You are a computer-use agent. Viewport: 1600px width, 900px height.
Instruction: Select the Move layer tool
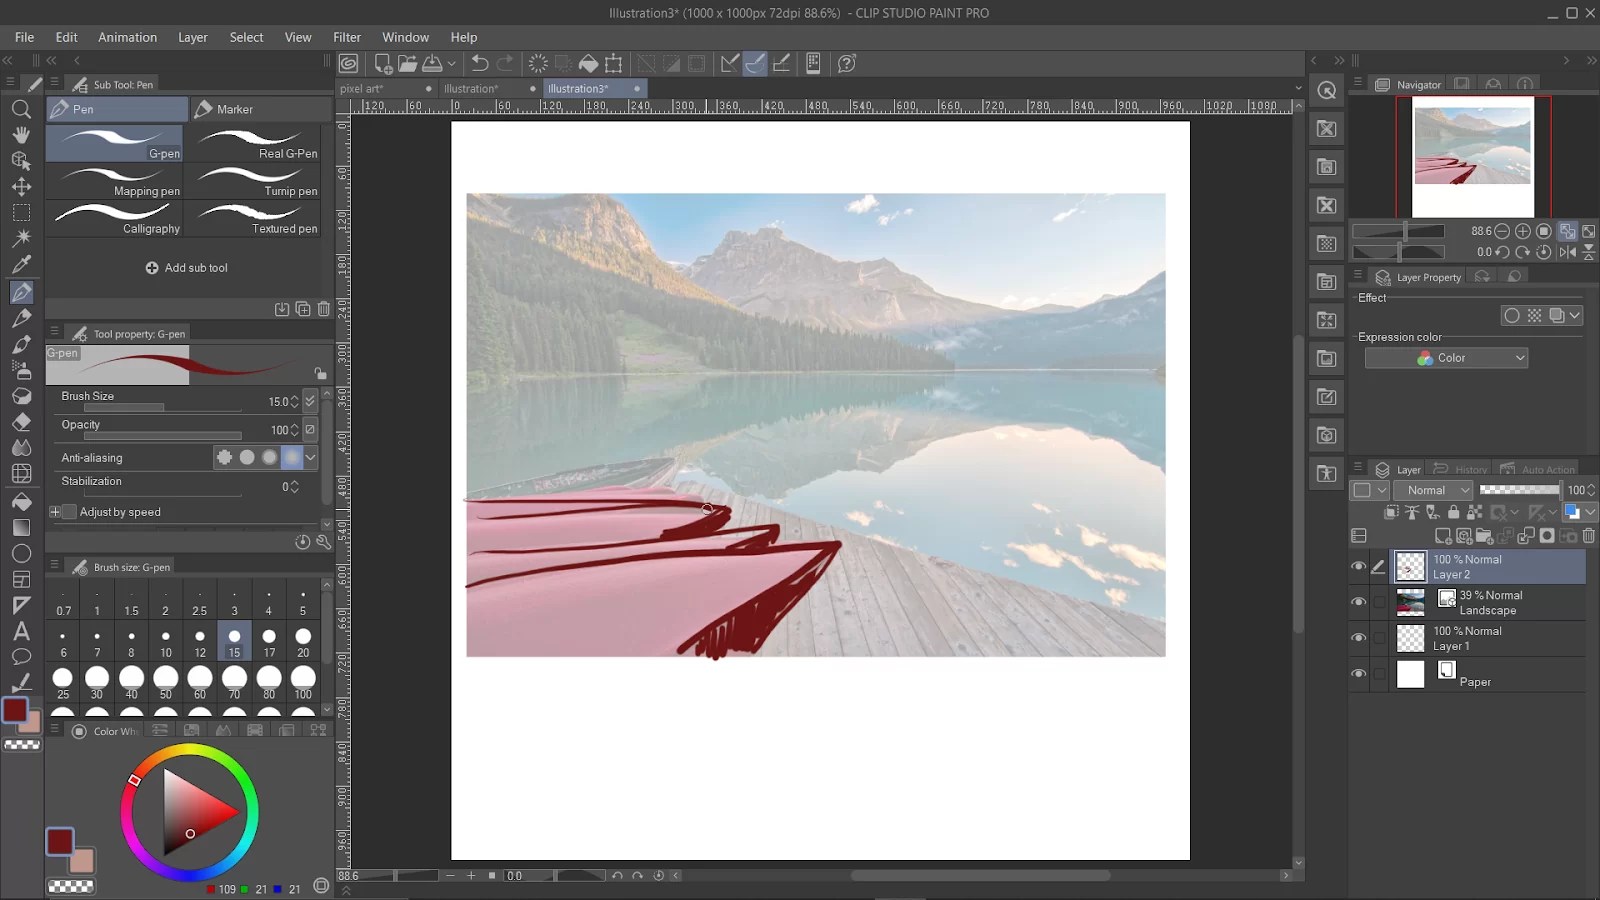[x=21, y=187]
